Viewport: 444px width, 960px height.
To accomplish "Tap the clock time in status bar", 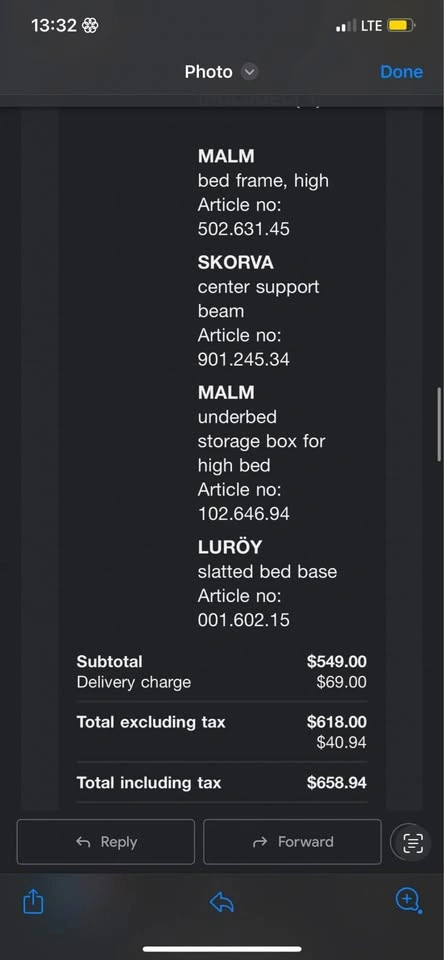I will (x=54, y=26).
